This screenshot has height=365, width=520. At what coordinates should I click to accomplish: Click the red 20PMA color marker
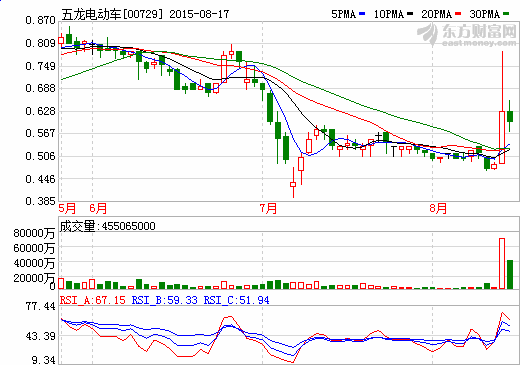[458, 14]
